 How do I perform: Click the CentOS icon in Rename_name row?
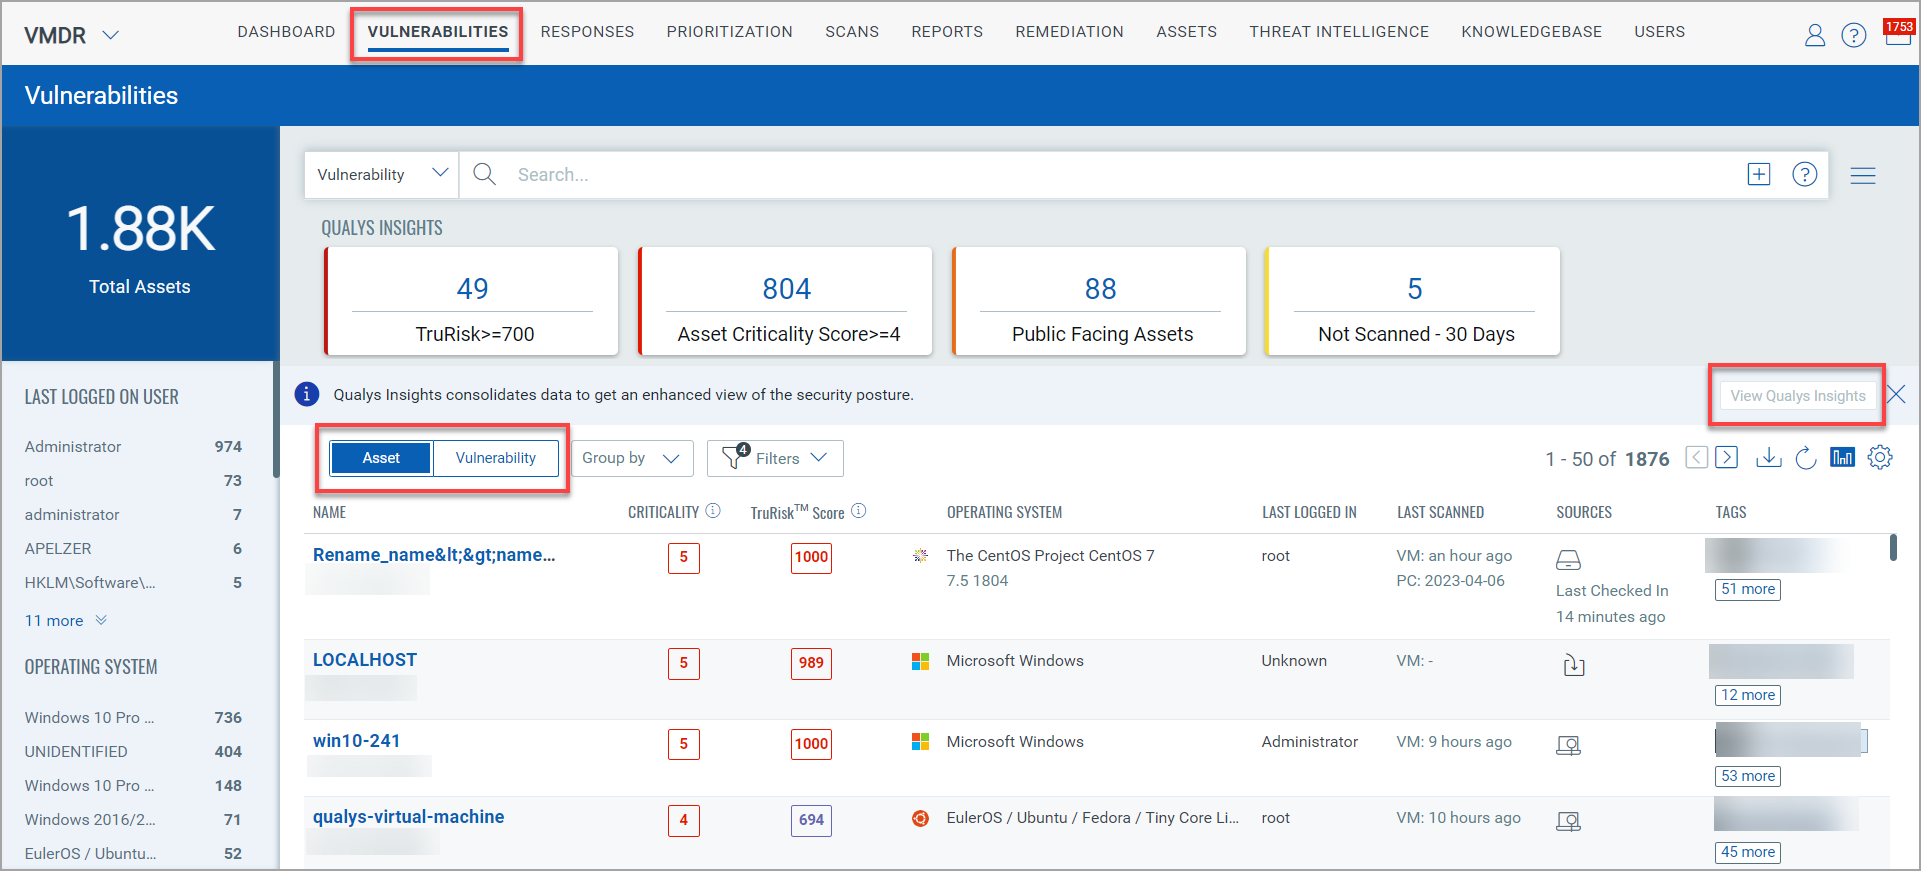[x=920, y=555]
